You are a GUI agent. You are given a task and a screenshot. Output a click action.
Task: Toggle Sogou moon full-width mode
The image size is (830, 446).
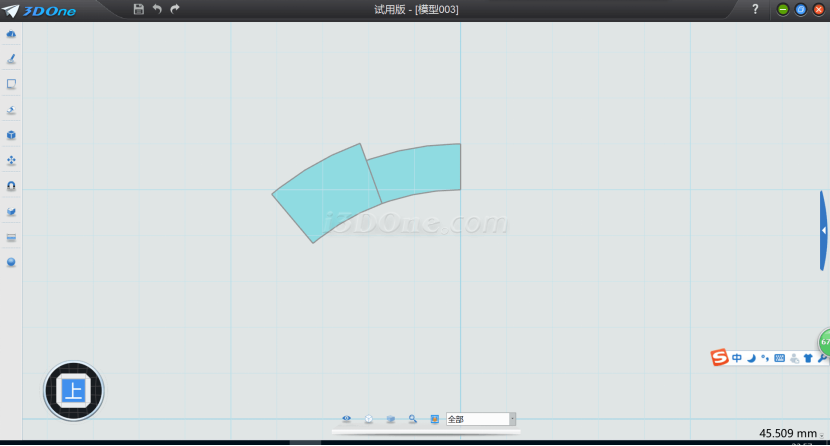(751, 358)
